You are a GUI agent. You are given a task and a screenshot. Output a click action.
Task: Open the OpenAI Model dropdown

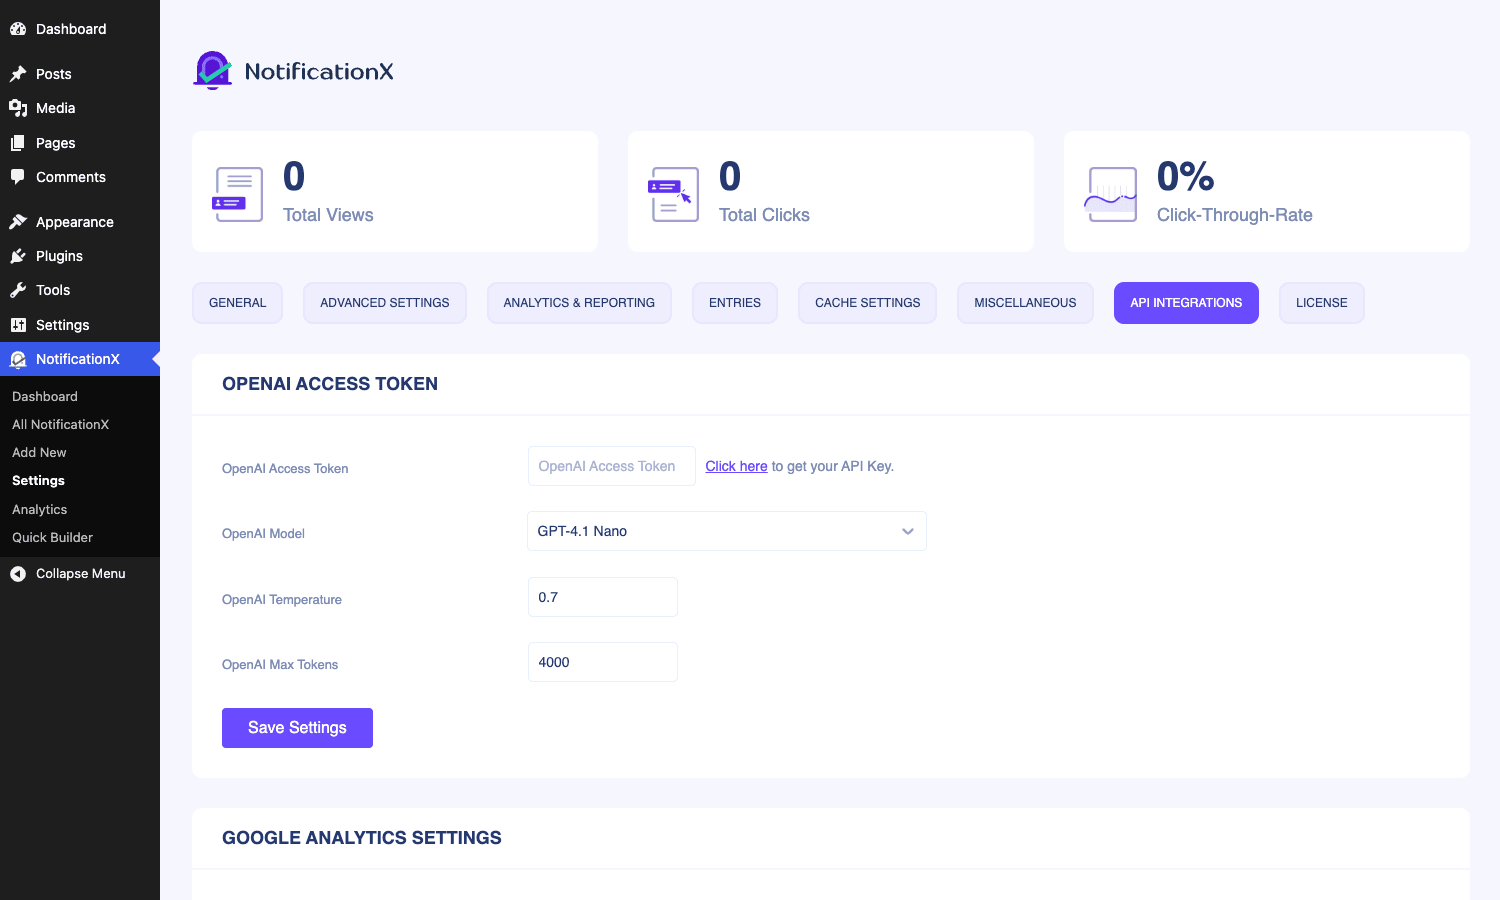coord(727,531)
